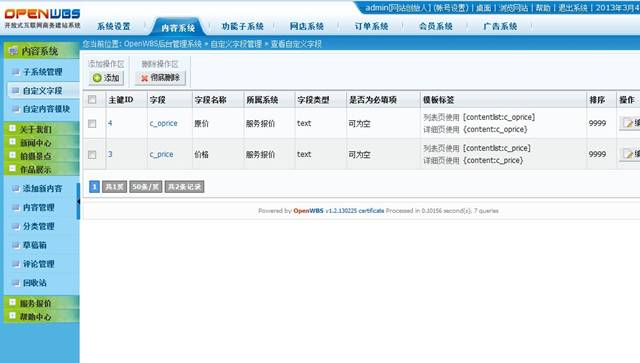Click the OpenWBS link in footer
The width and height of the screenshot is (640, 363).
(x=308, y=211)
